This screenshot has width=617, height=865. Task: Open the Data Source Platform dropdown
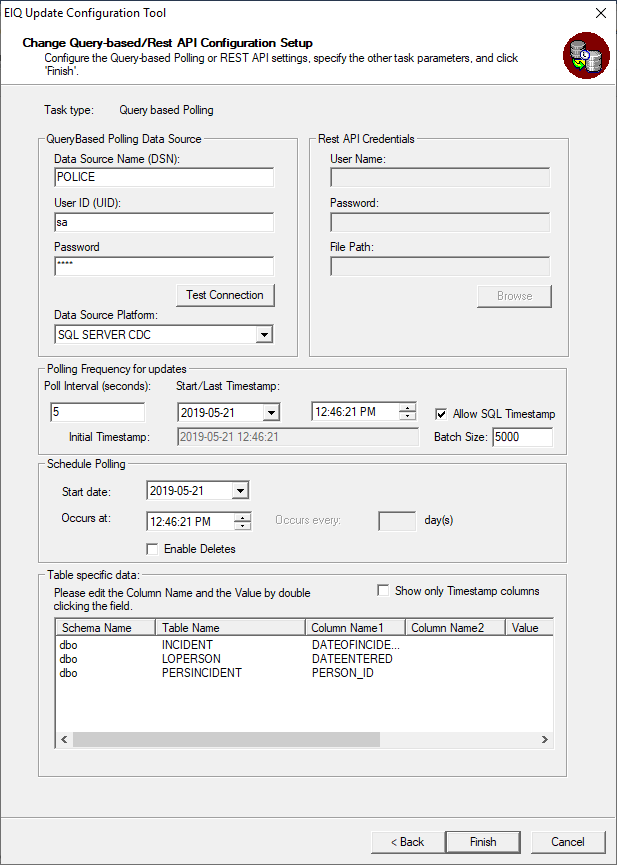(264, 335)
